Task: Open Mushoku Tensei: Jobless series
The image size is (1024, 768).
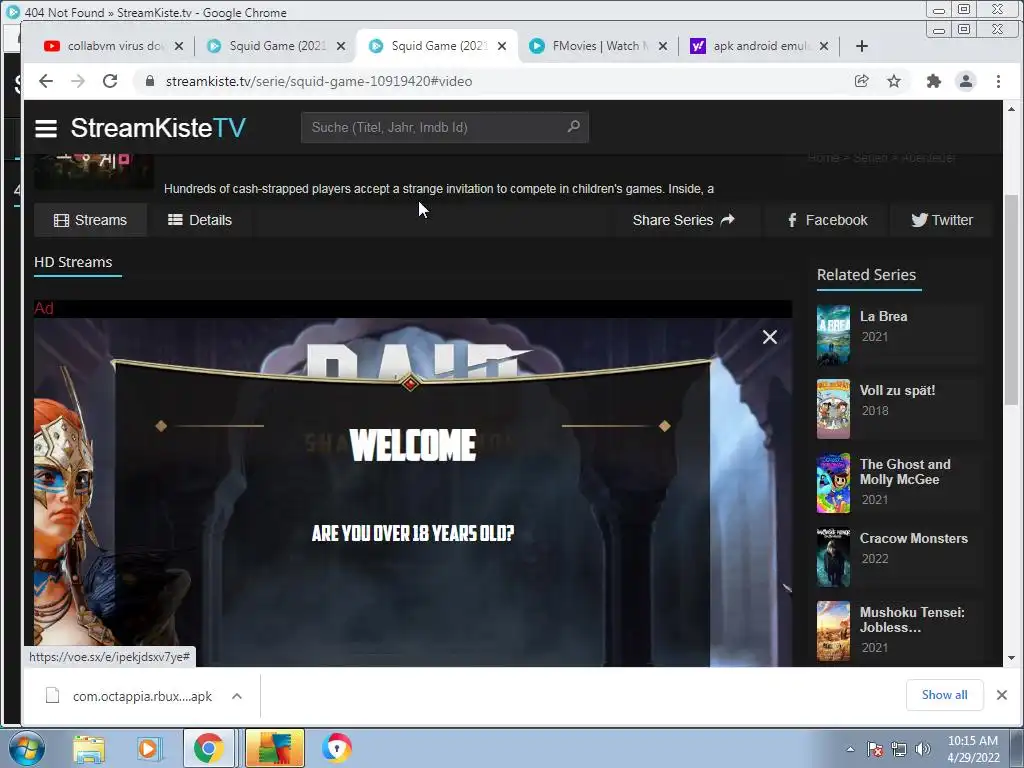Action: pos(912,620)
